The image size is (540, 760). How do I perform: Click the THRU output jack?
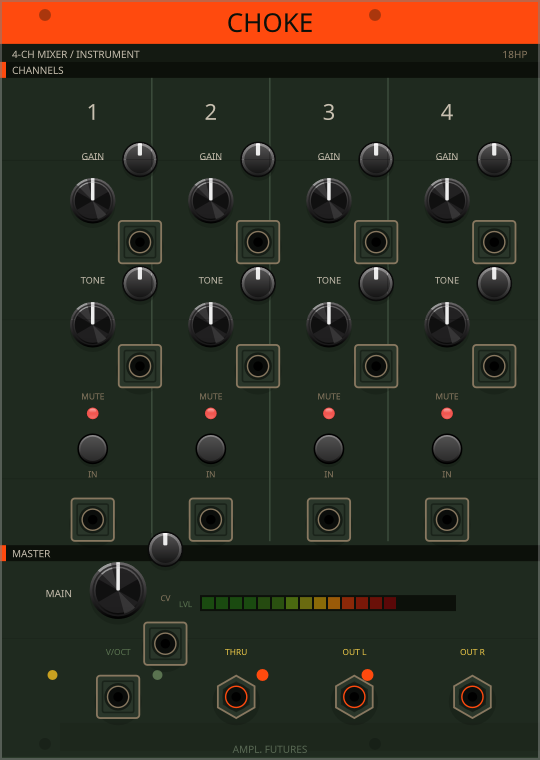(236, 697)
